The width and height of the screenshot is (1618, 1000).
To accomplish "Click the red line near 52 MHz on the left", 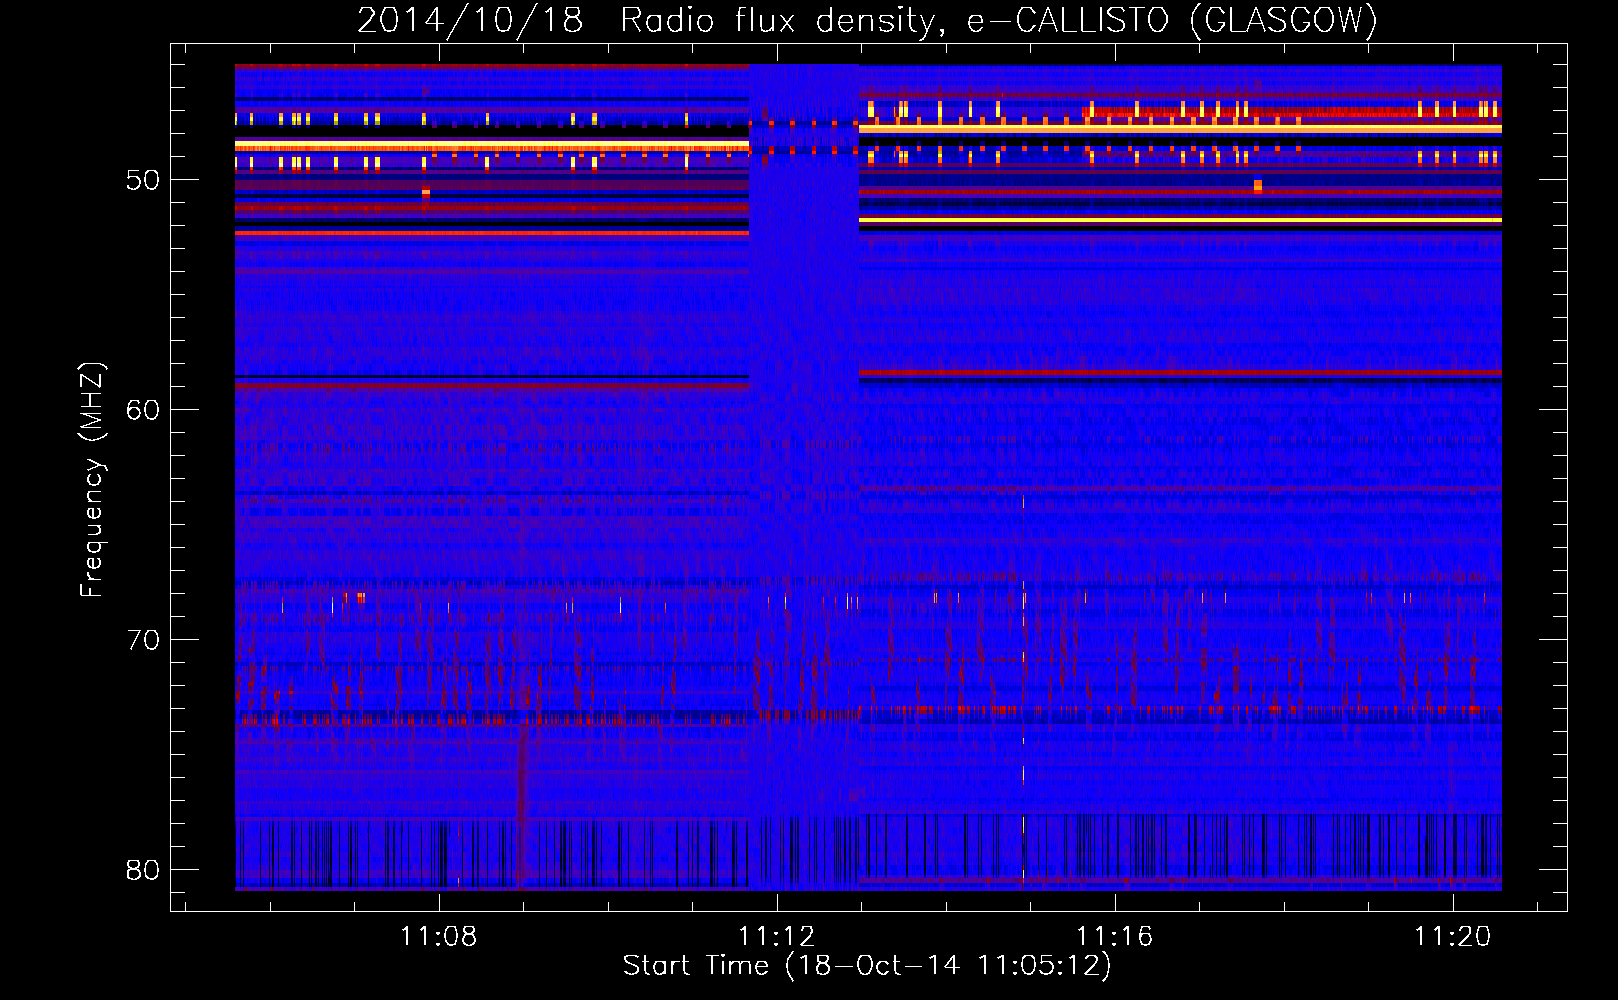I will pos(490,233).
